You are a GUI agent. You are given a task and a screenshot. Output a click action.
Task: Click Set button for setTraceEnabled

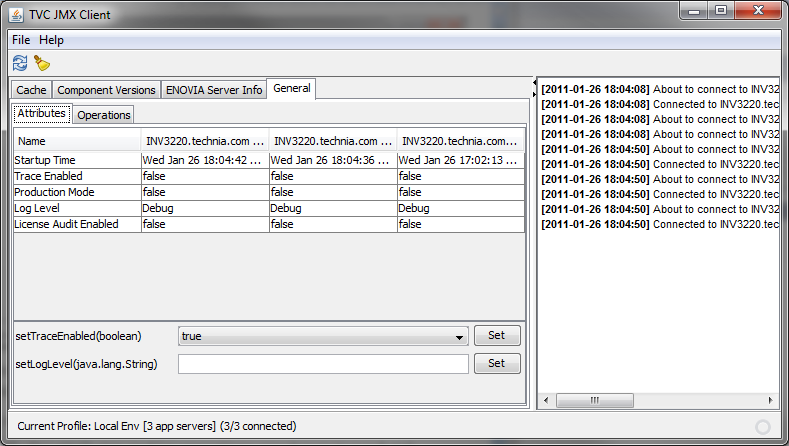497,336
